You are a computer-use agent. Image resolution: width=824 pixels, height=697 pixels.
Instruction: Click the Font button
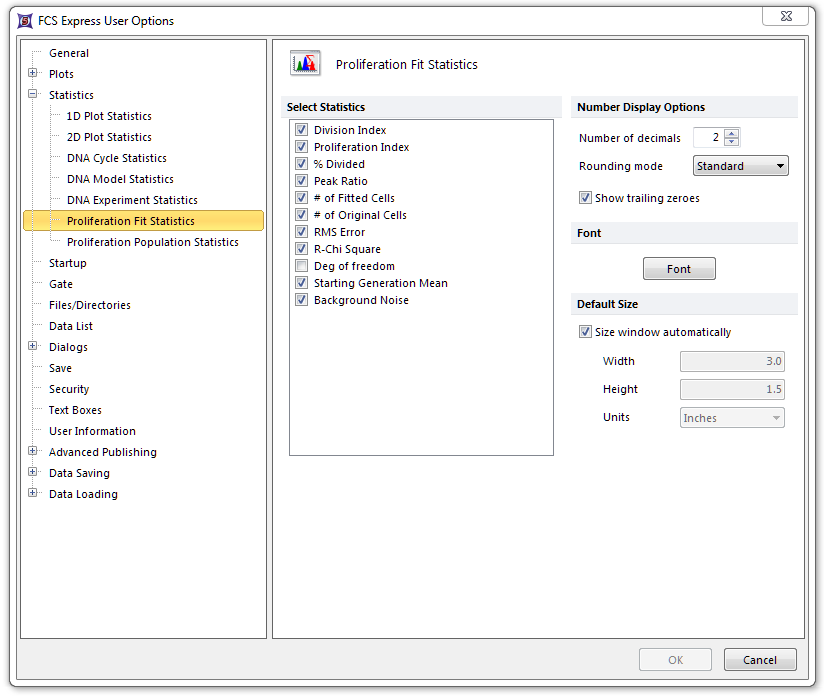679,269
